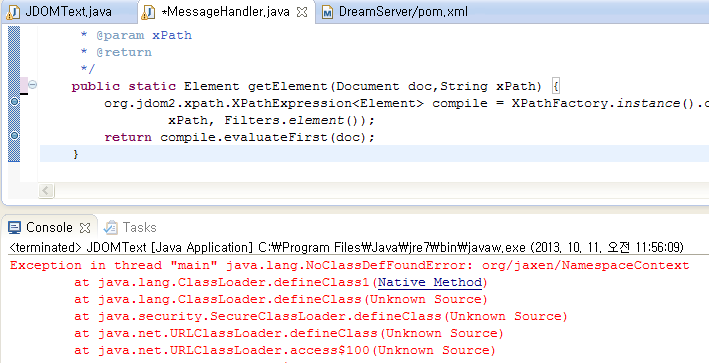The image size is (709, 363).
Task: Switch to the Console view tab
Action: coord(49,227)
